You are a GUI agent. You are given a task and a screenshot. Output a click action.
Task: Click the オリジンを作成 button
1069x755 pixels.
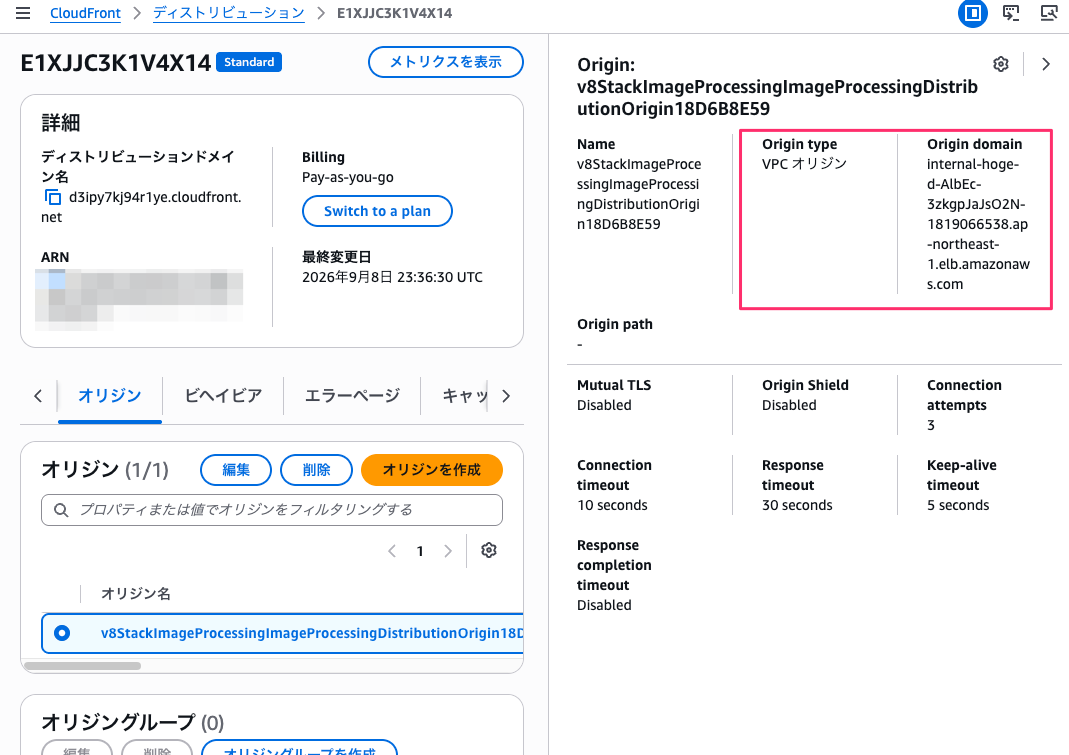[x=432, y=470]
